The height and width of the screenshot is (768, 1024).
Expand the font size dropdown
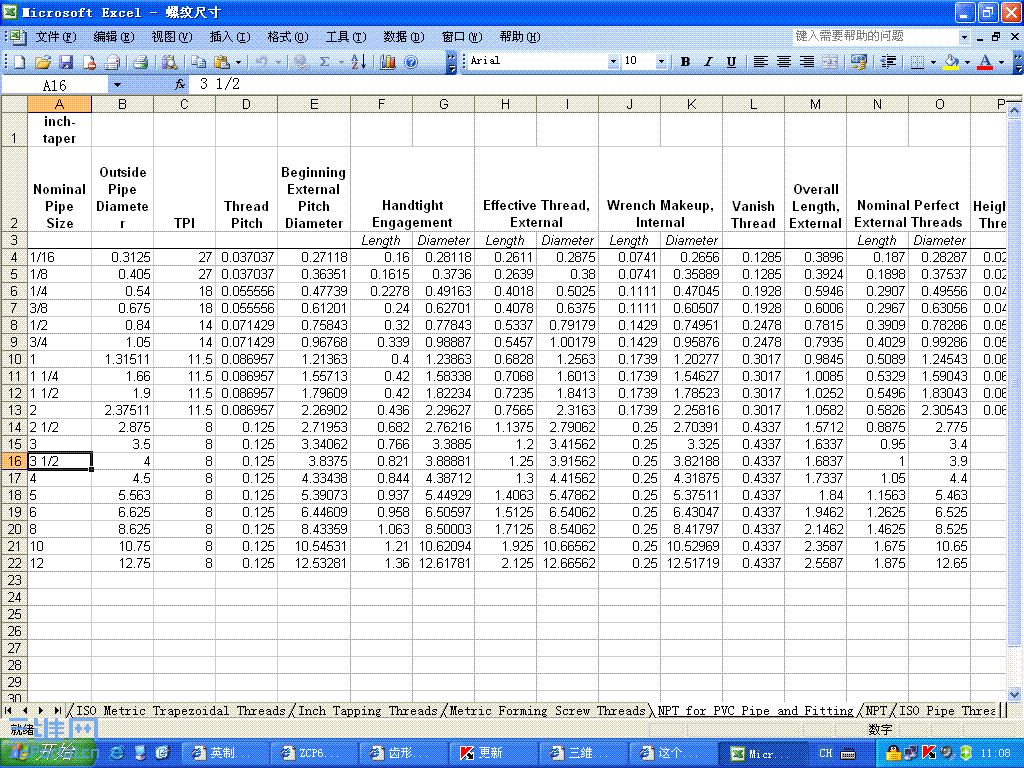coord(661,61)
